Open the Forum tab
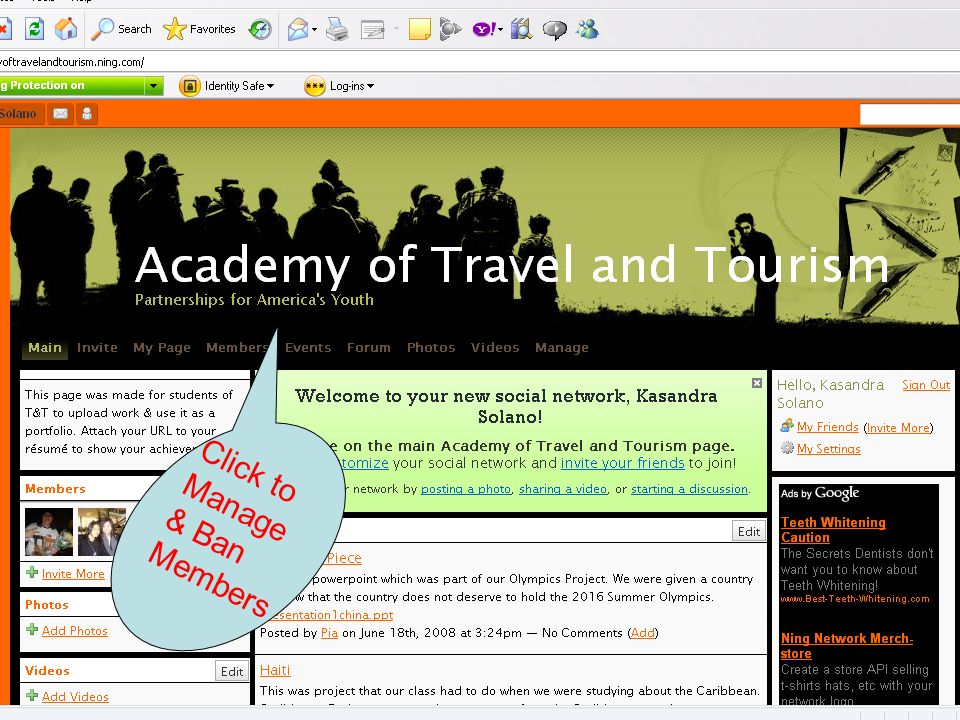Viewport: 960px width, 720px height. click(369, 348)
